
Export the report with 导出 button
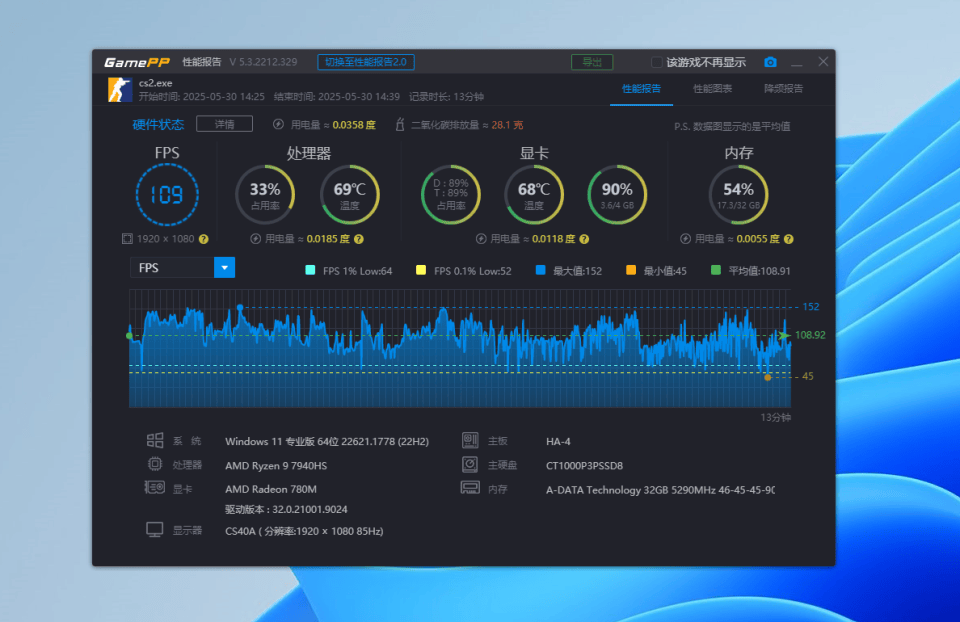592,62
